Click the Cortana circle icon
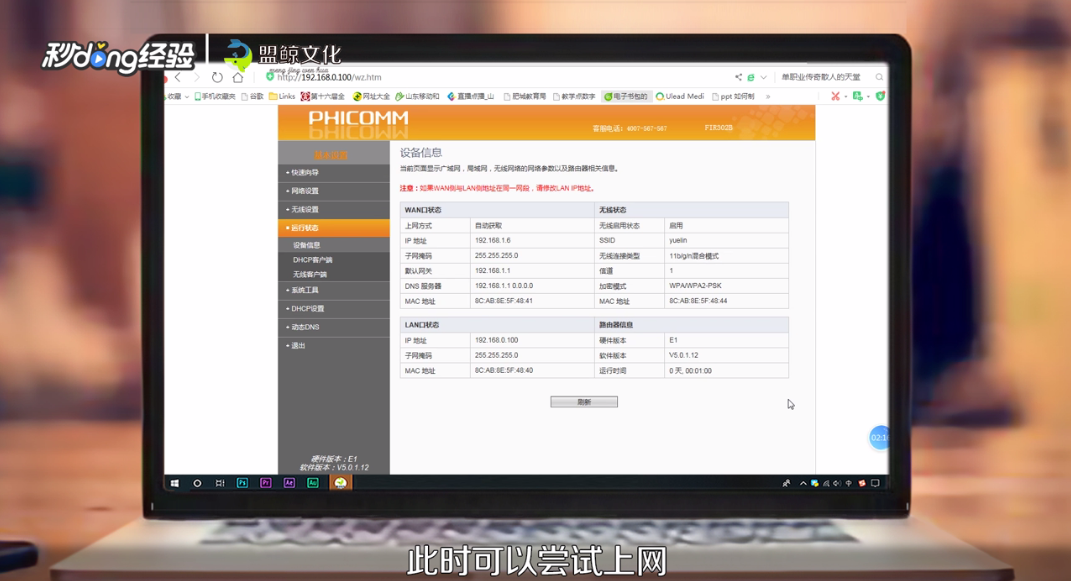 tap(197, 483)
